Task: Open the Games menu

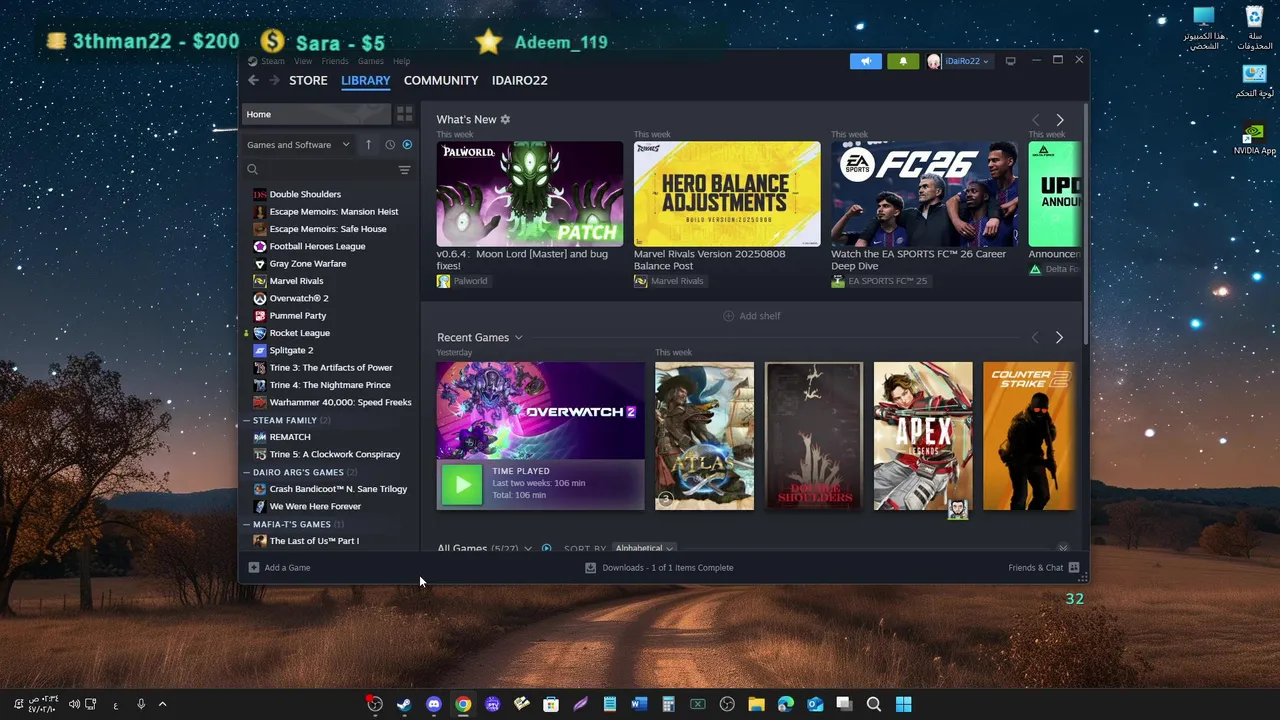Action: point(371,61)
